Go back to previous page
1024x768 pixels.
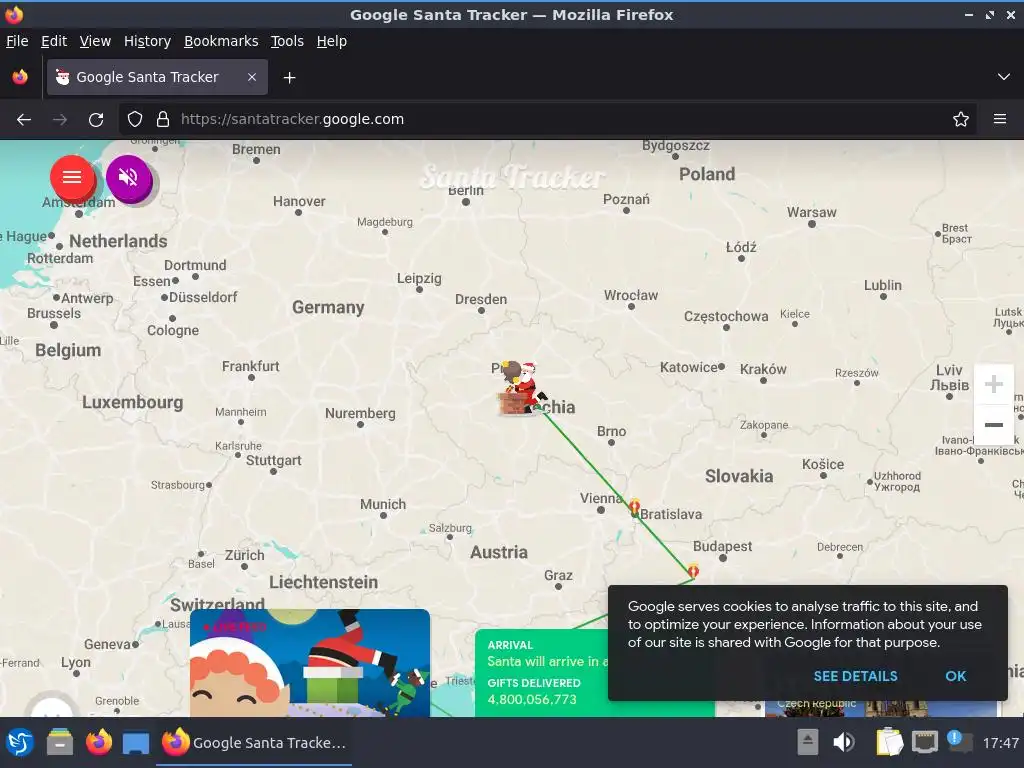24,120
